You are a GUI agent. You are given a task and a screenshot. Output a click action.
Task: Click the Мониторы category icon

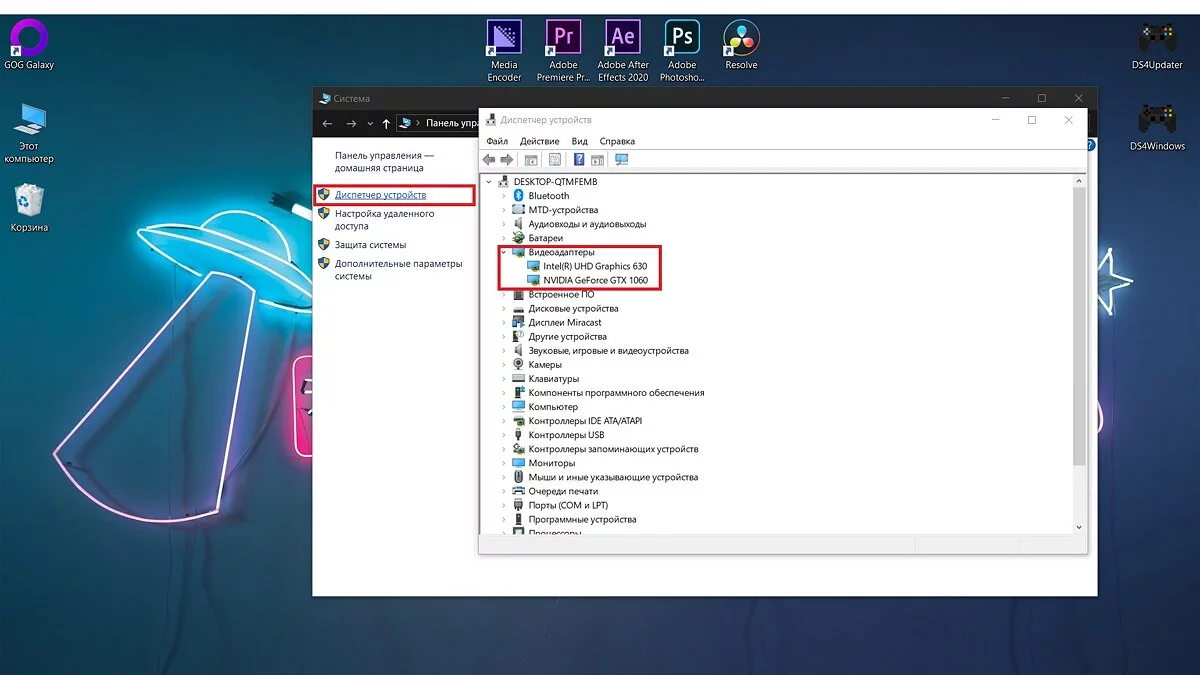point(518,463)
